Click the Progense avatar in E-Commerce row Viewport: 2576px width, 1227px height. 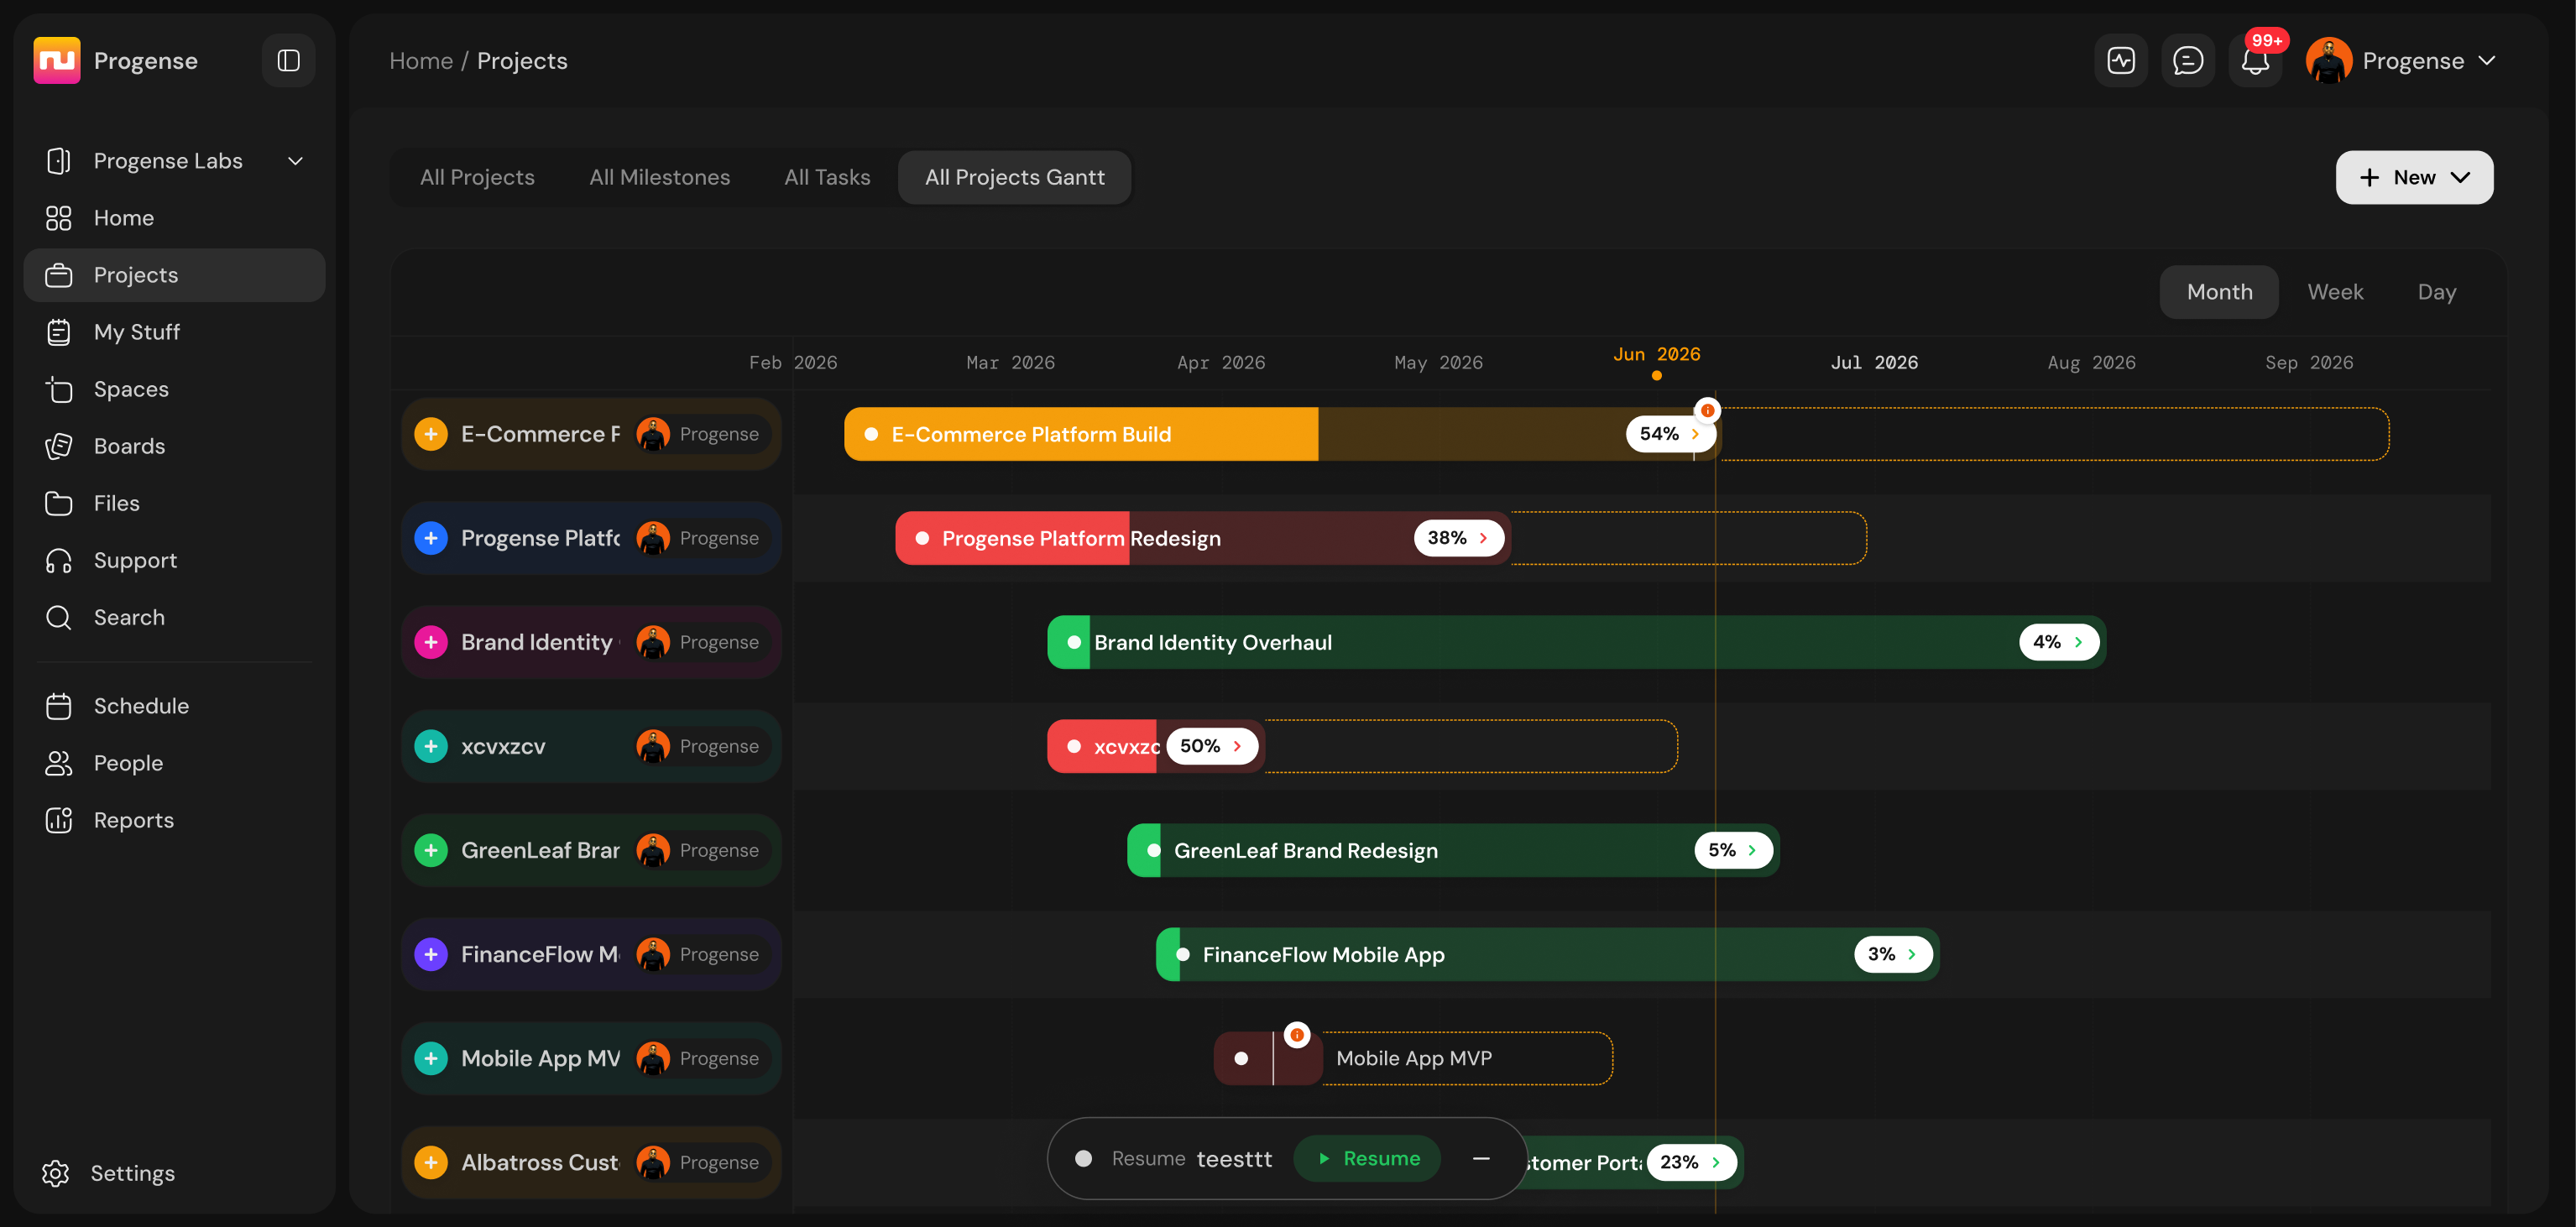653,434
